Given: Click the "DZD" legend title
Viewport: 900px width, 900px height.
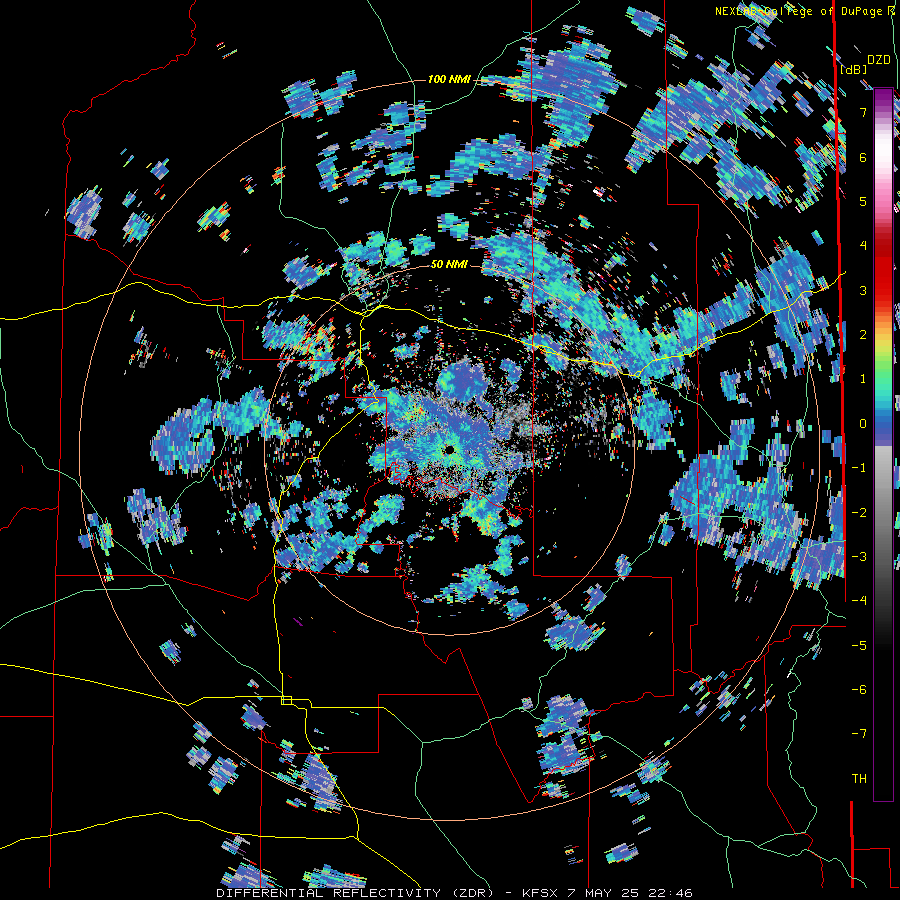Looking at the screenshot, I should [879, 60].
